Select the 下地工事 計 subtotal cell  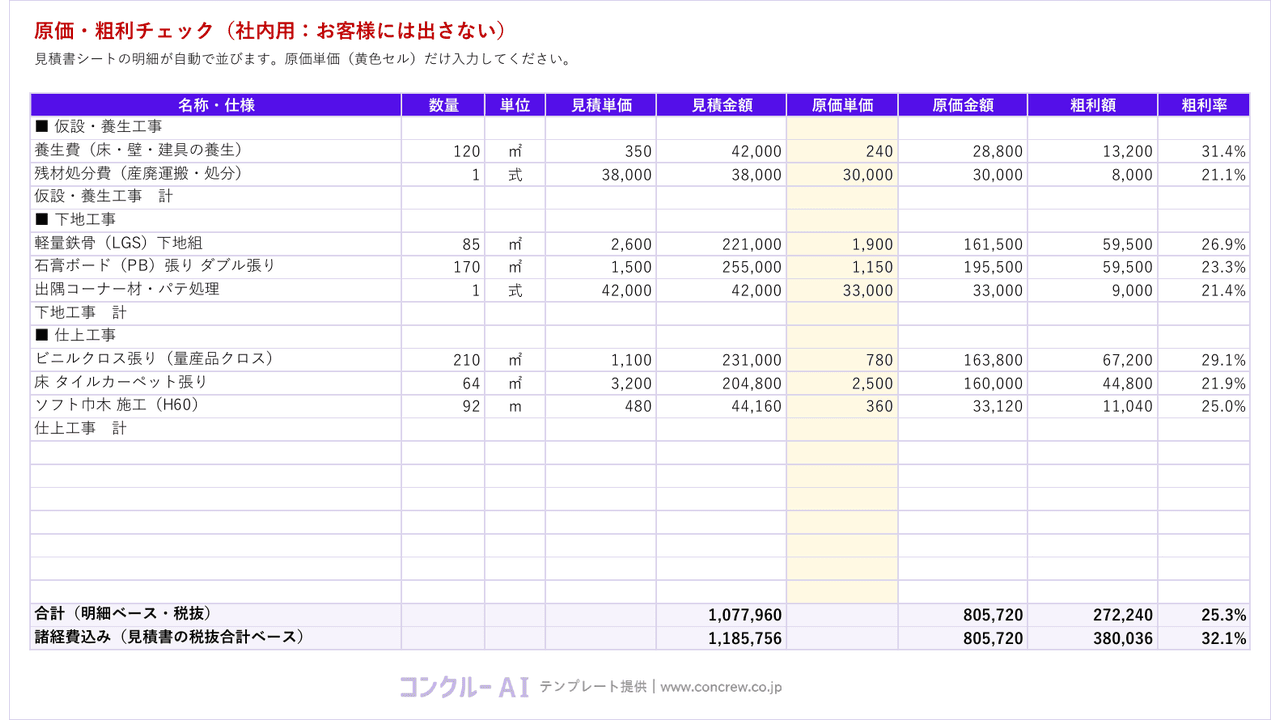click(216, 313)
